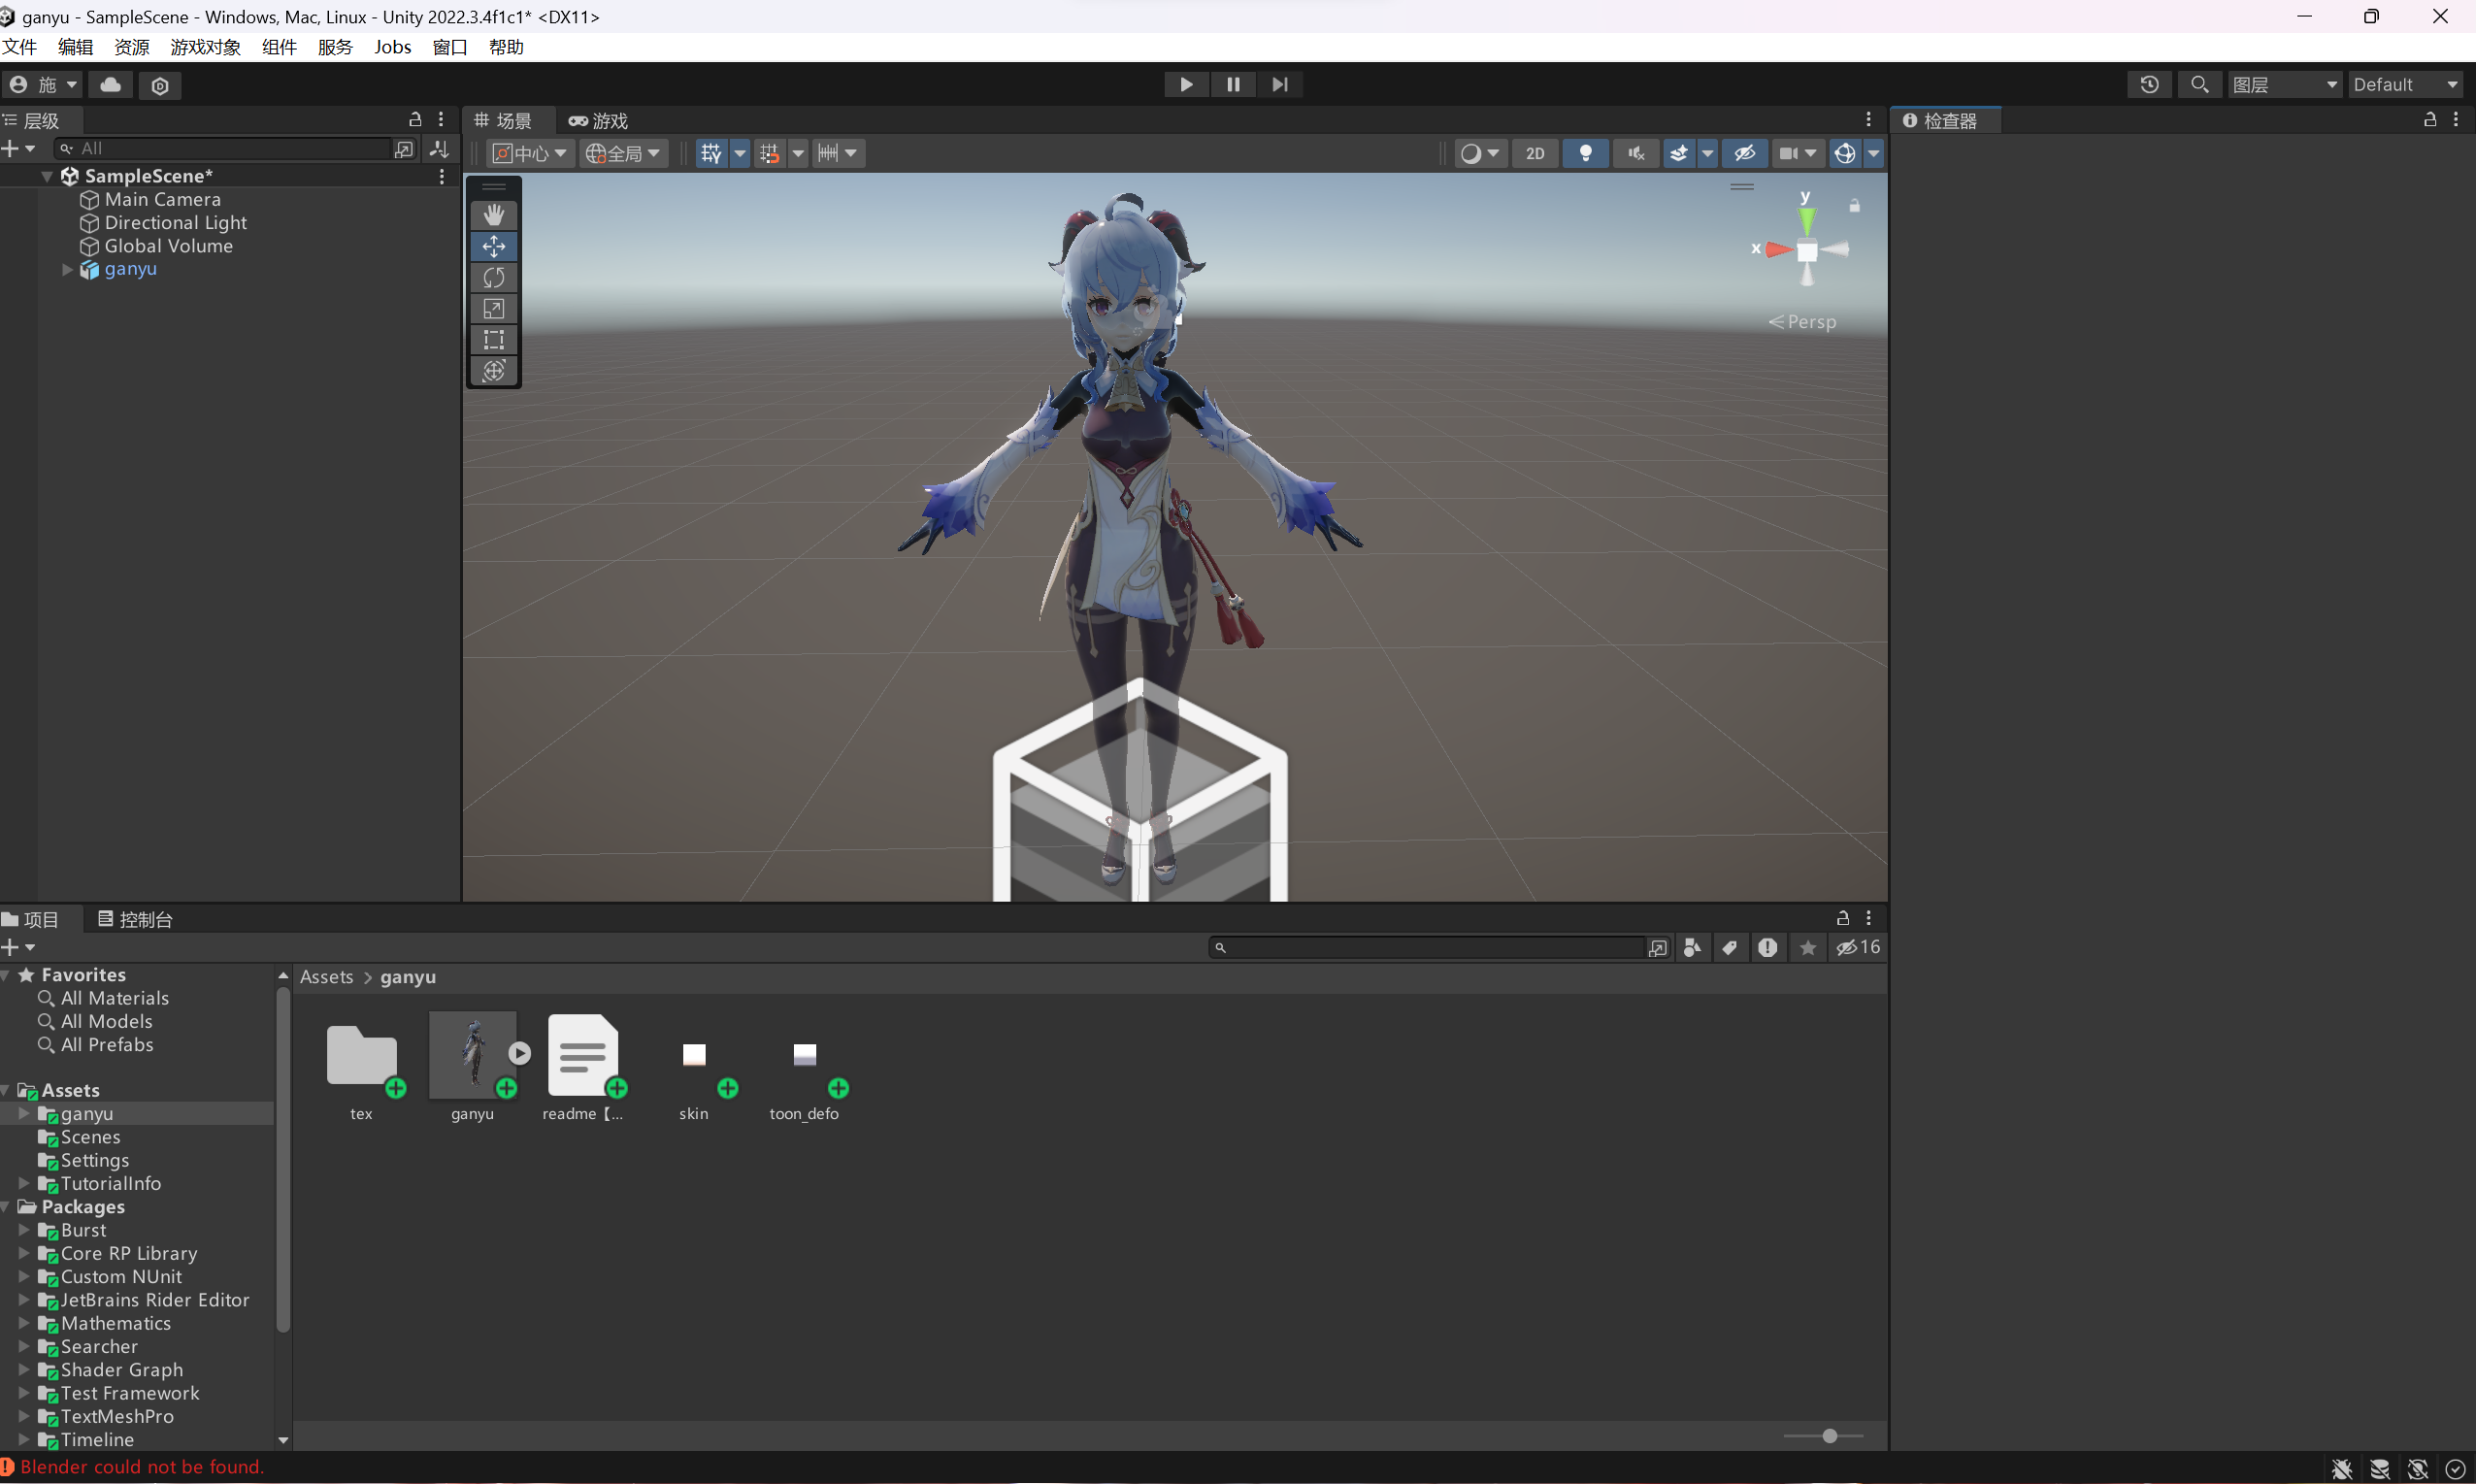Select the Rect transform tool
The height and width of the screenshot is (1484, 2476).
click(493, 340)
